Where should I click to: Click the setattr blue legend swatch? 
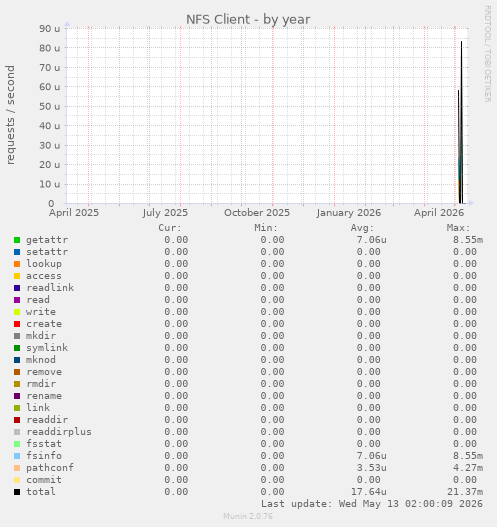pos(17,252)
